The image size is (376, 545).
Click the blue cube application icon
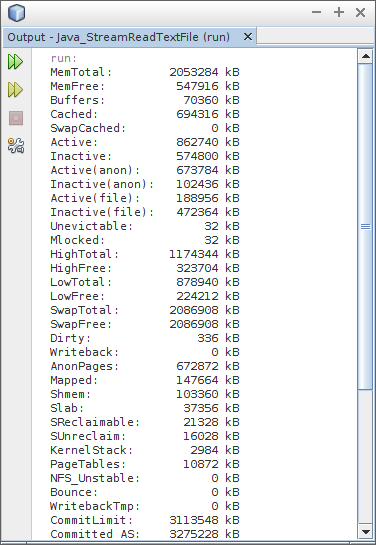[x=16, y=13]
